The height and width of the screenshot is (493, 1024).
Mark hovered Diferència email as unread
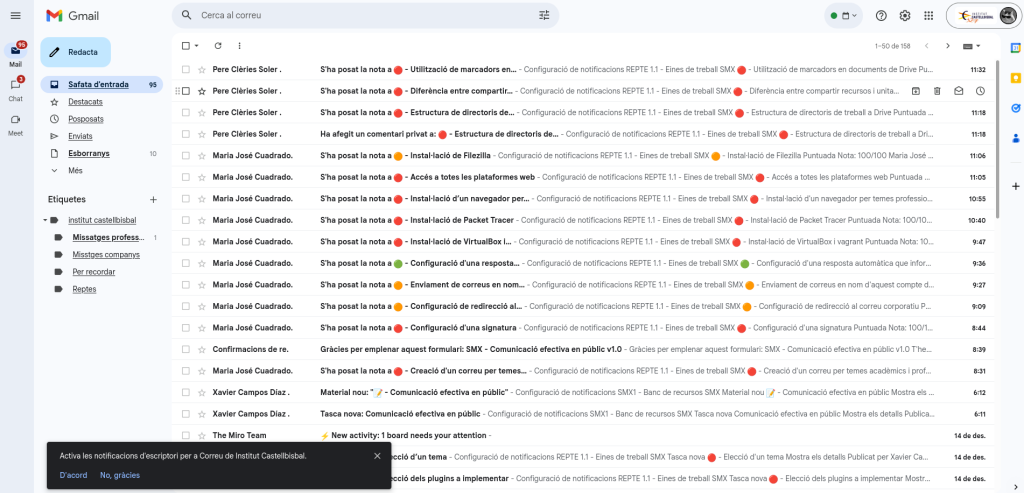[x=958, y=91]
